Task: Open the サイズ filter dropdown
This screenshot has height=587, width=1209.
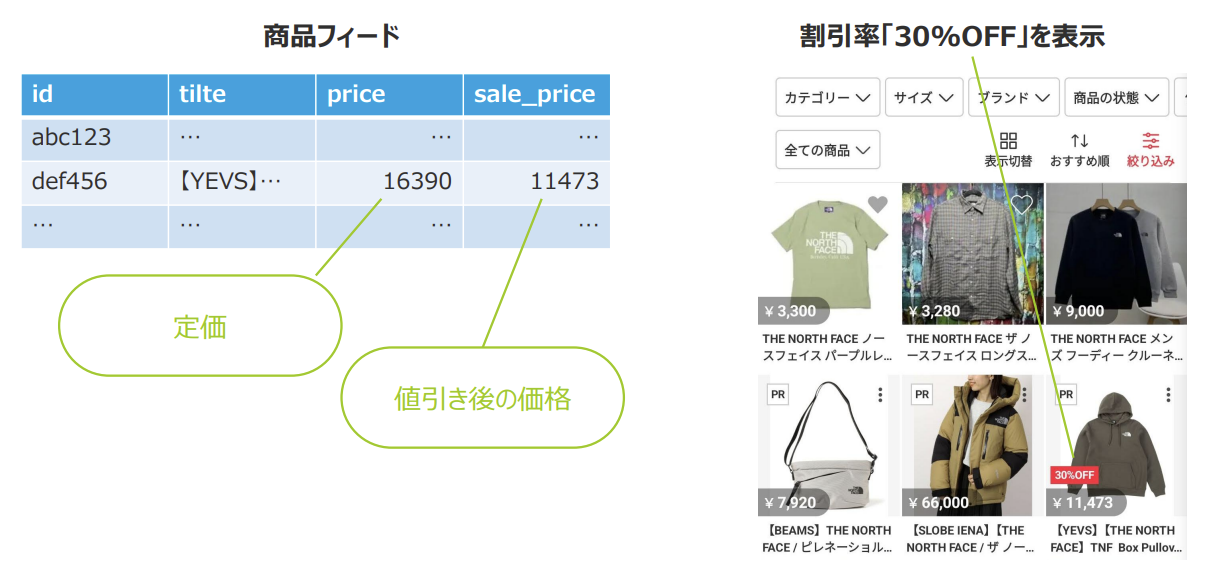Action: pyautogui.click(x=923, y=98)
